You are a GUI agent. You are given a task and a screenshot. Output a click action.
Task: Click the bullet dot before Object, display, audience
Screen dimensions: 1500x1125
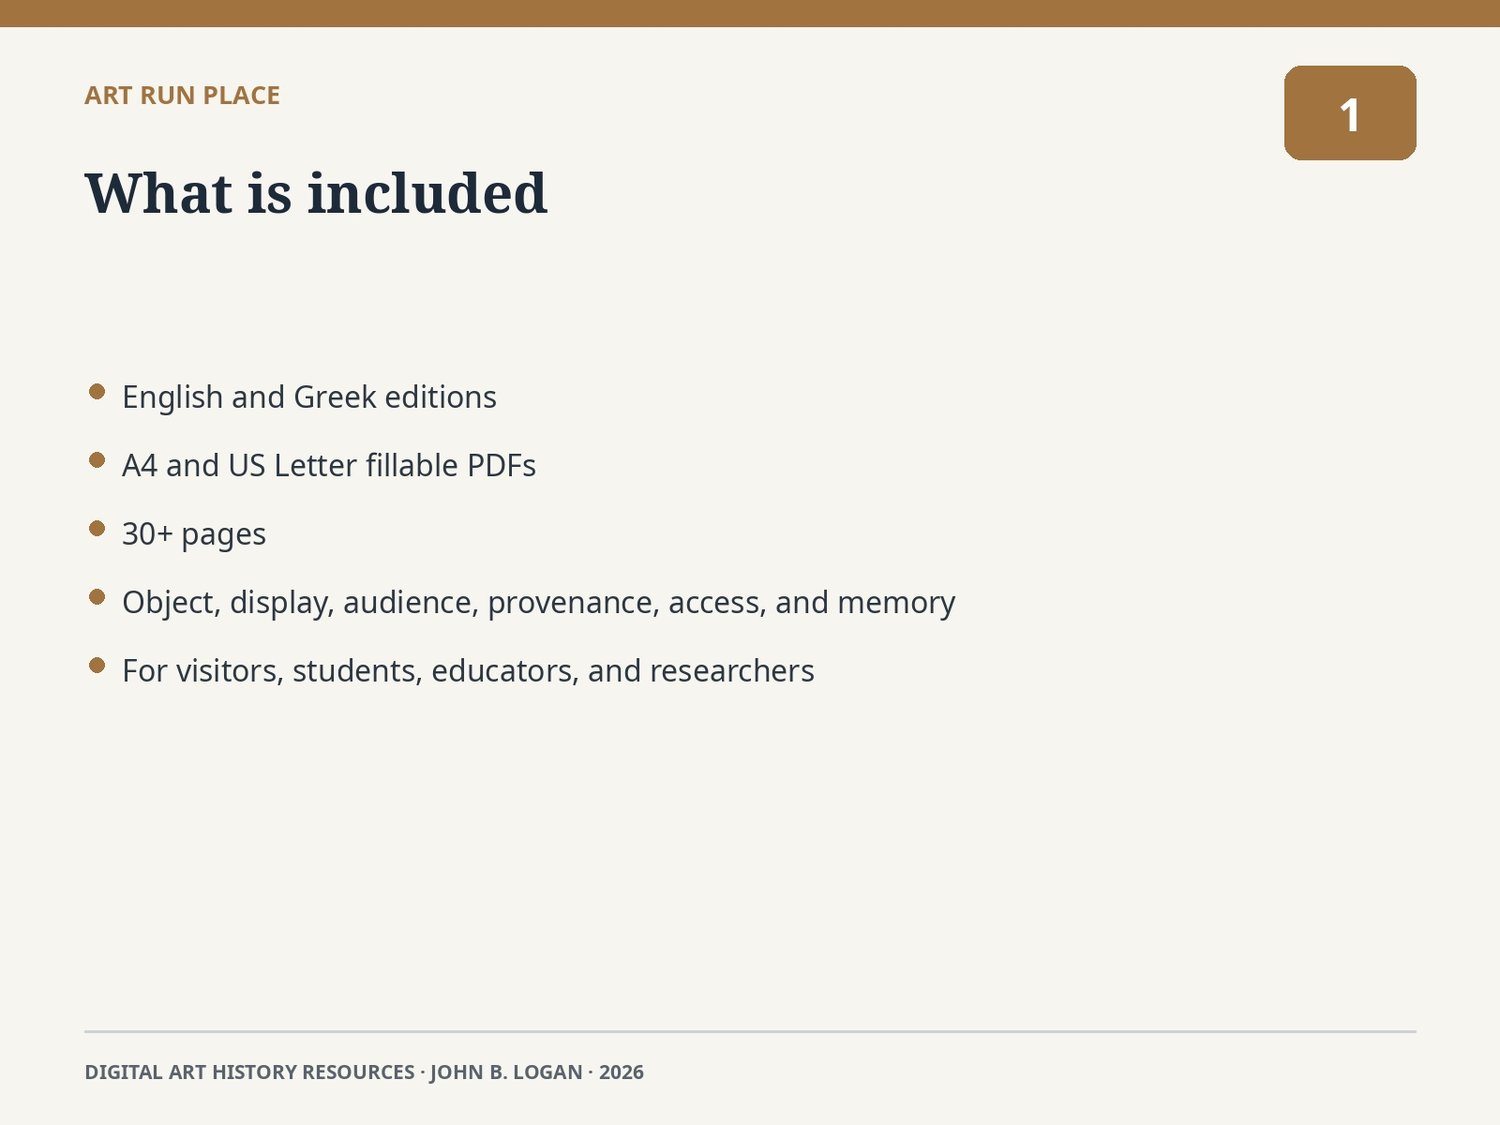97,597
